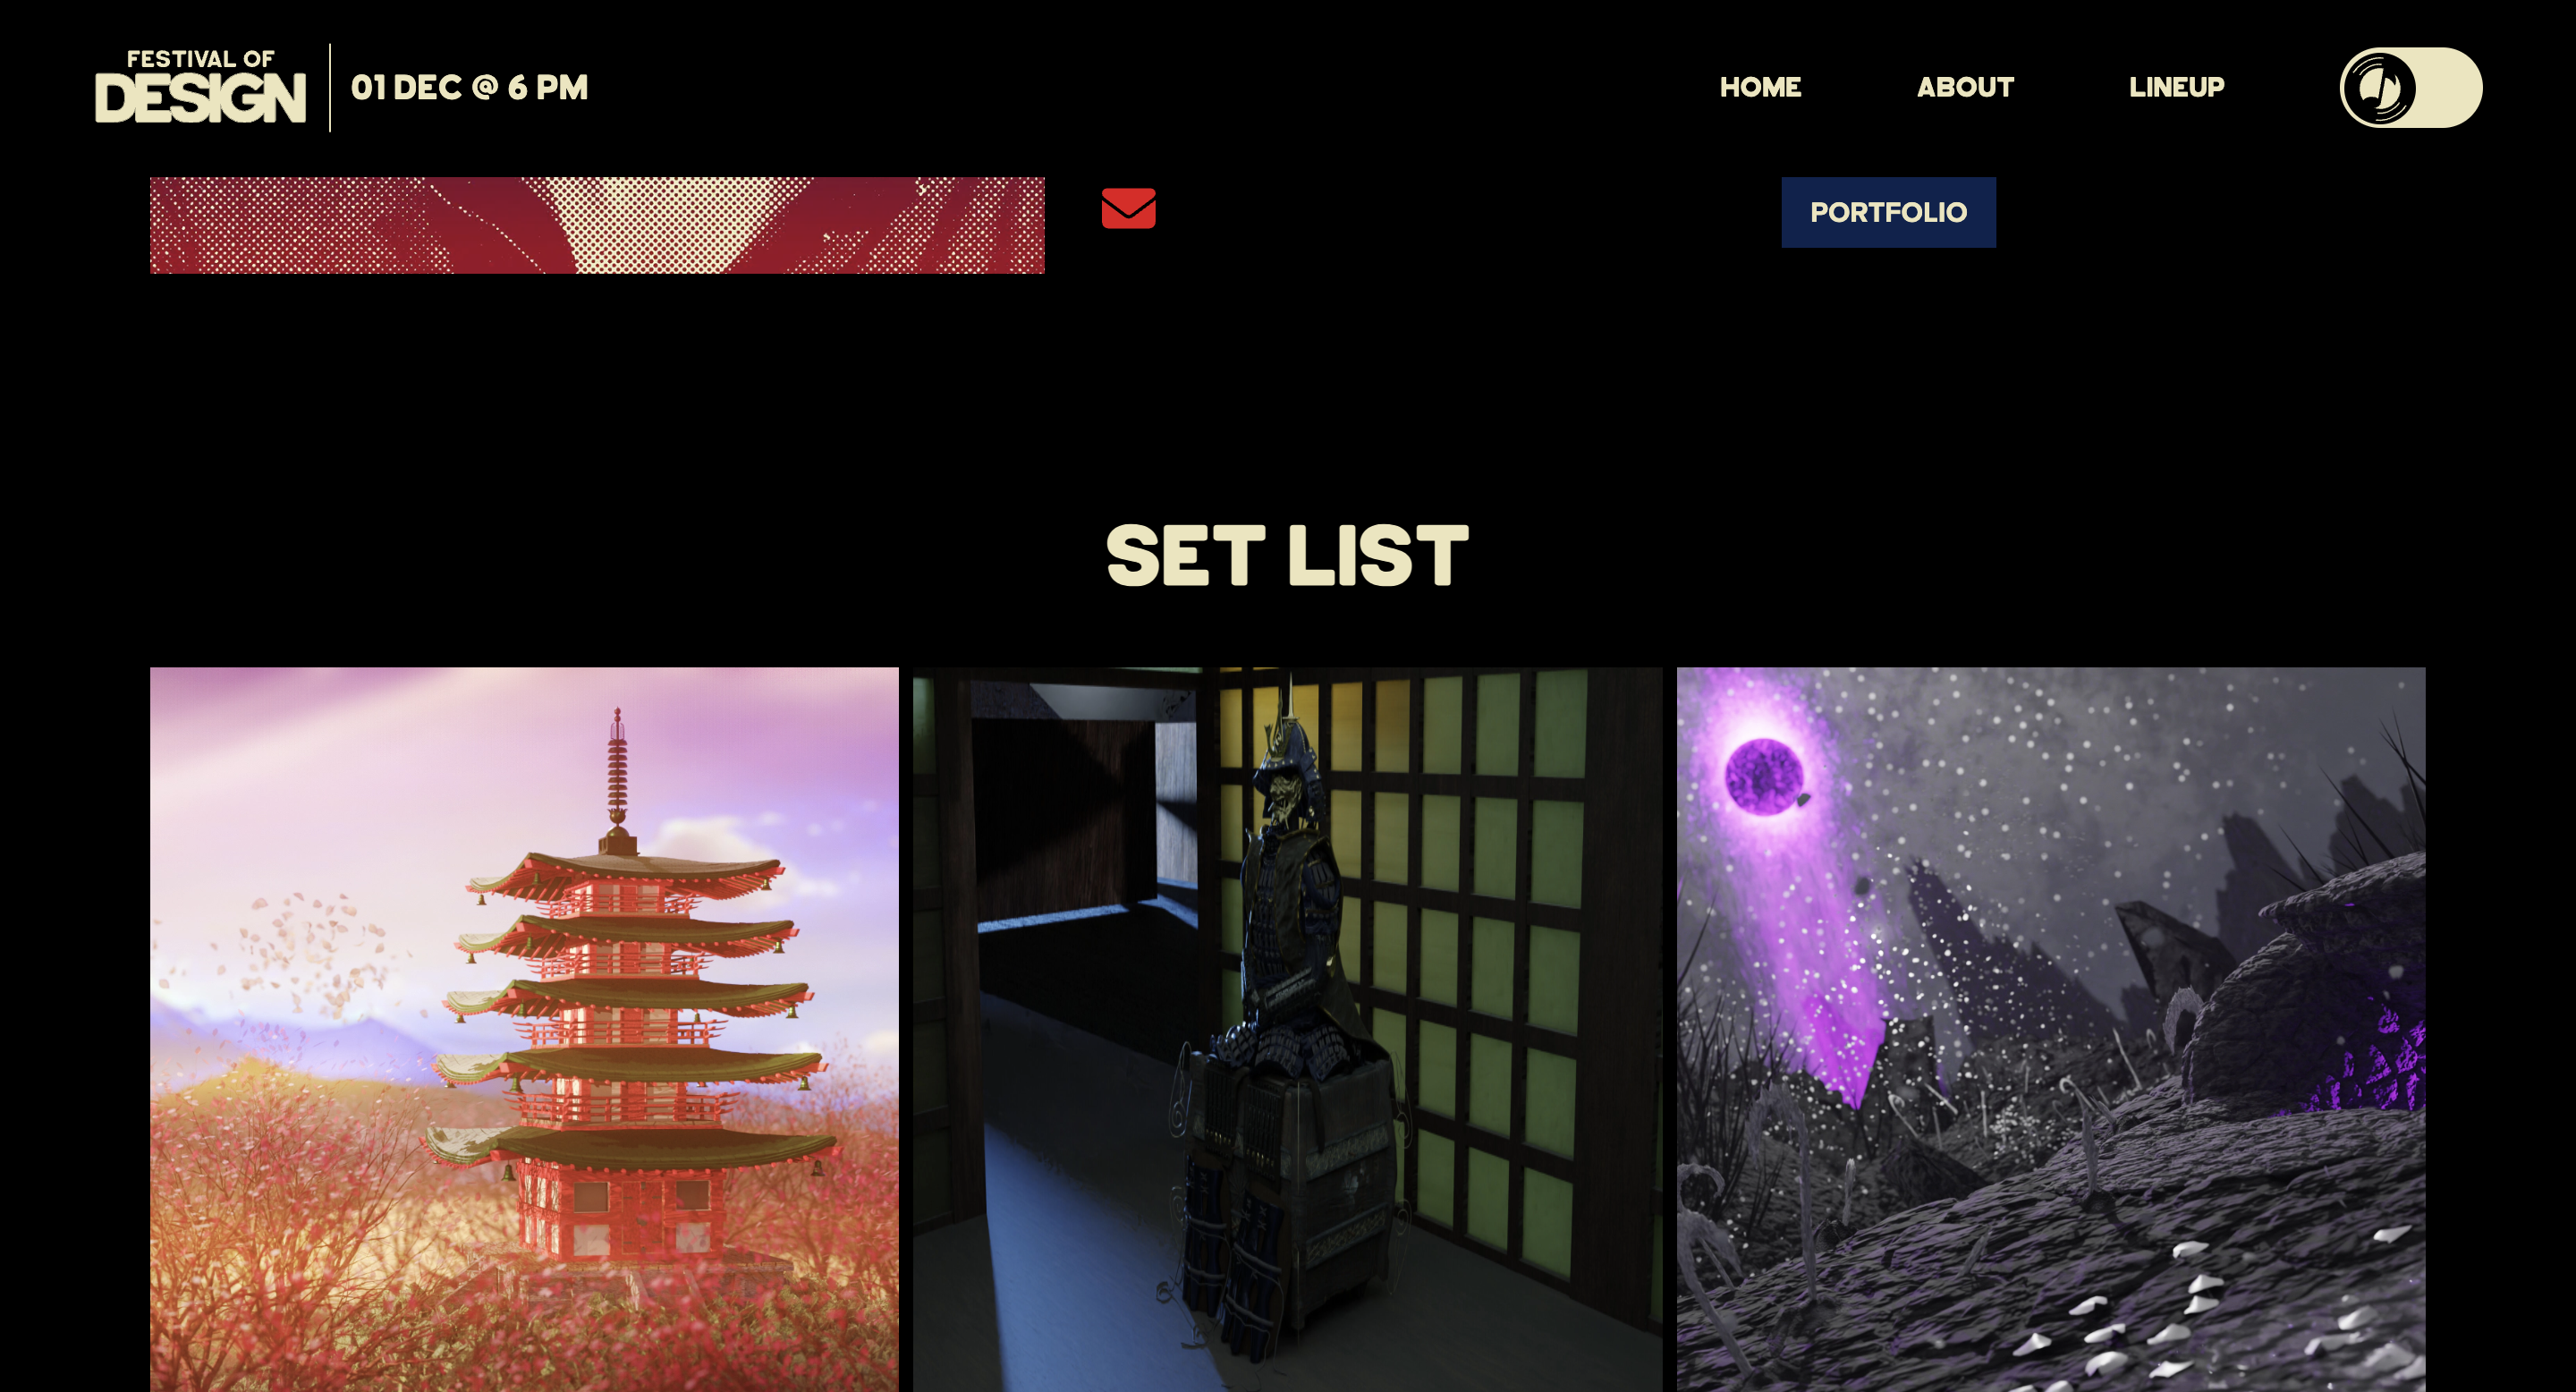Click the FESTIVAL OF text above DESIGN
The width and height of the screenshot is (2576, 1392).
[x=200, y=59]
